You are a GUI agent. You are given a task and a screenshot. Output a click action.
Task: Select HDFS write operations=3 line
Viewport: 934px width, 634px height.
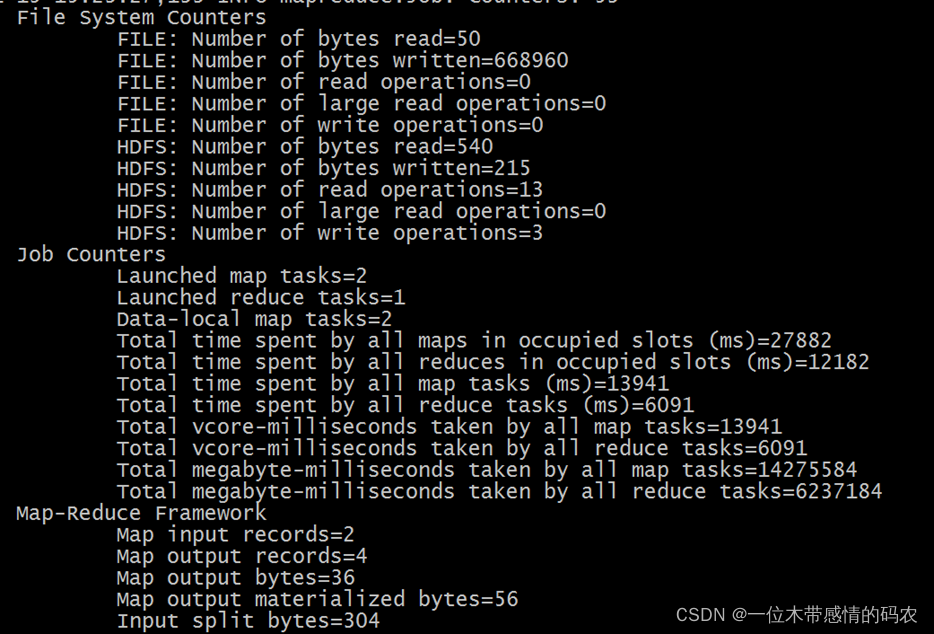(x=330, y=232)
